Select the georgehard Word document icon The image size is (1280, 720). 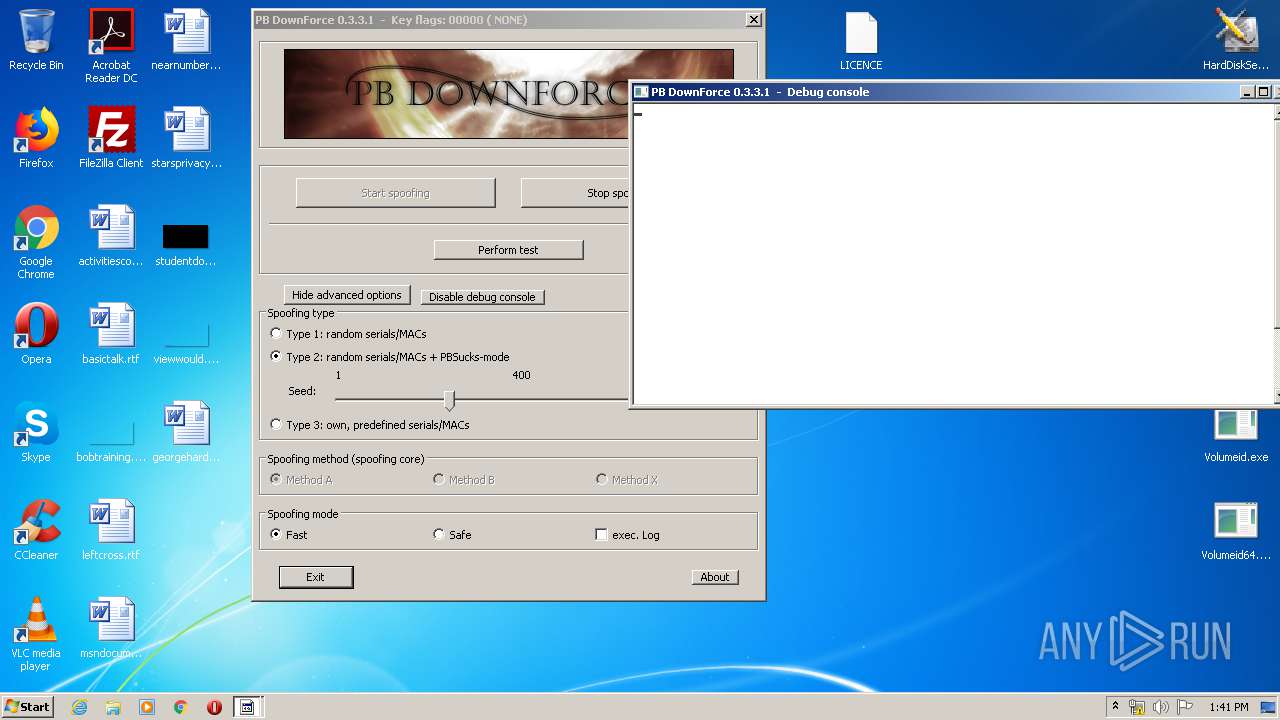(x=186, y=432)
